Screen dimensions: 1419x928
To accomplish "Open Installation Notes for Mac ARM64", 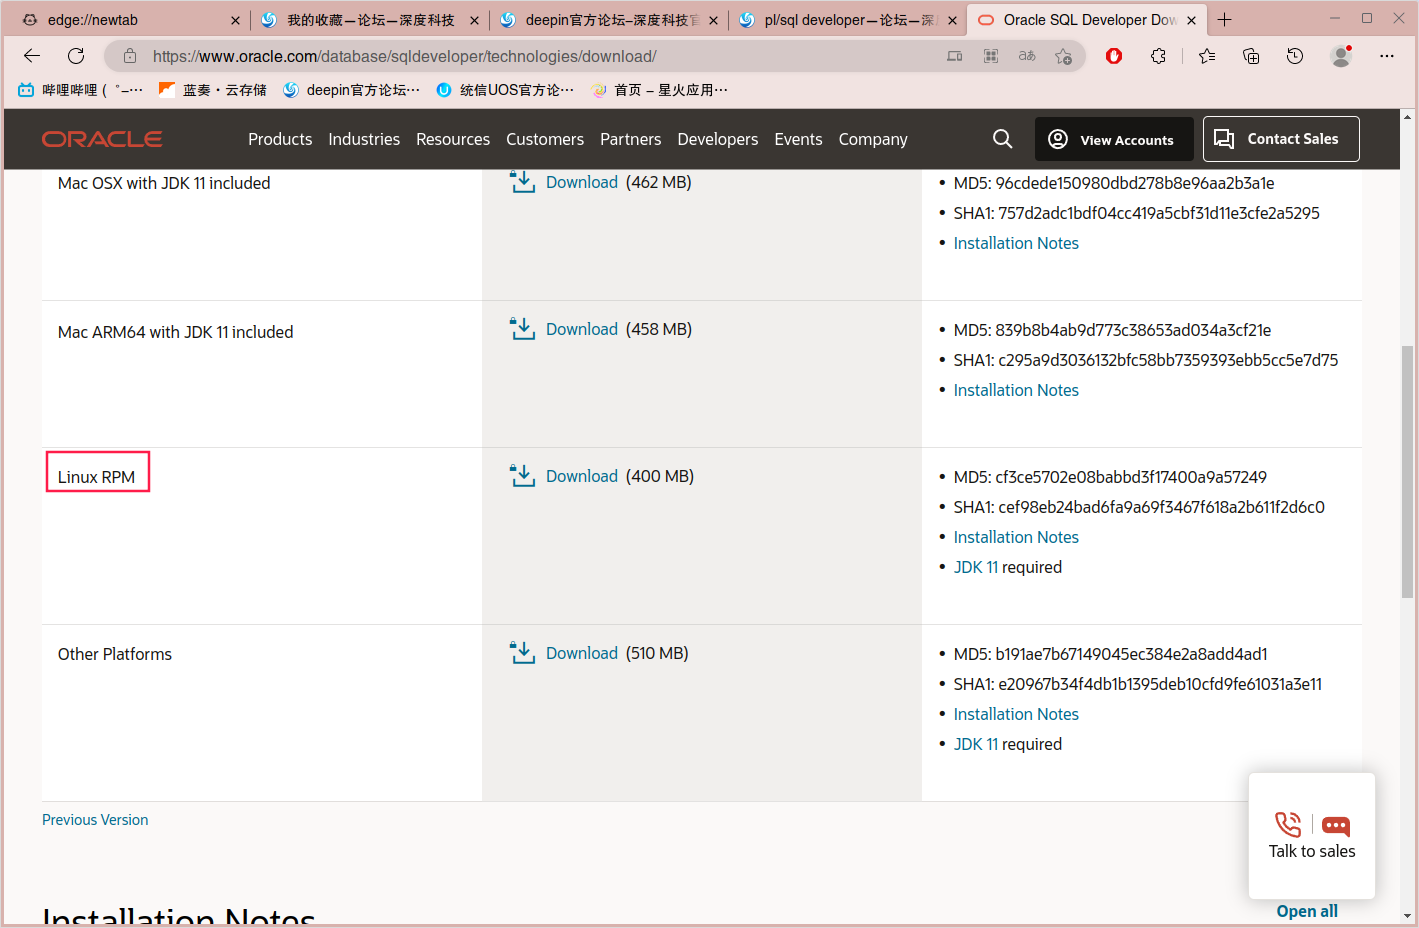I will point(1016,390).
